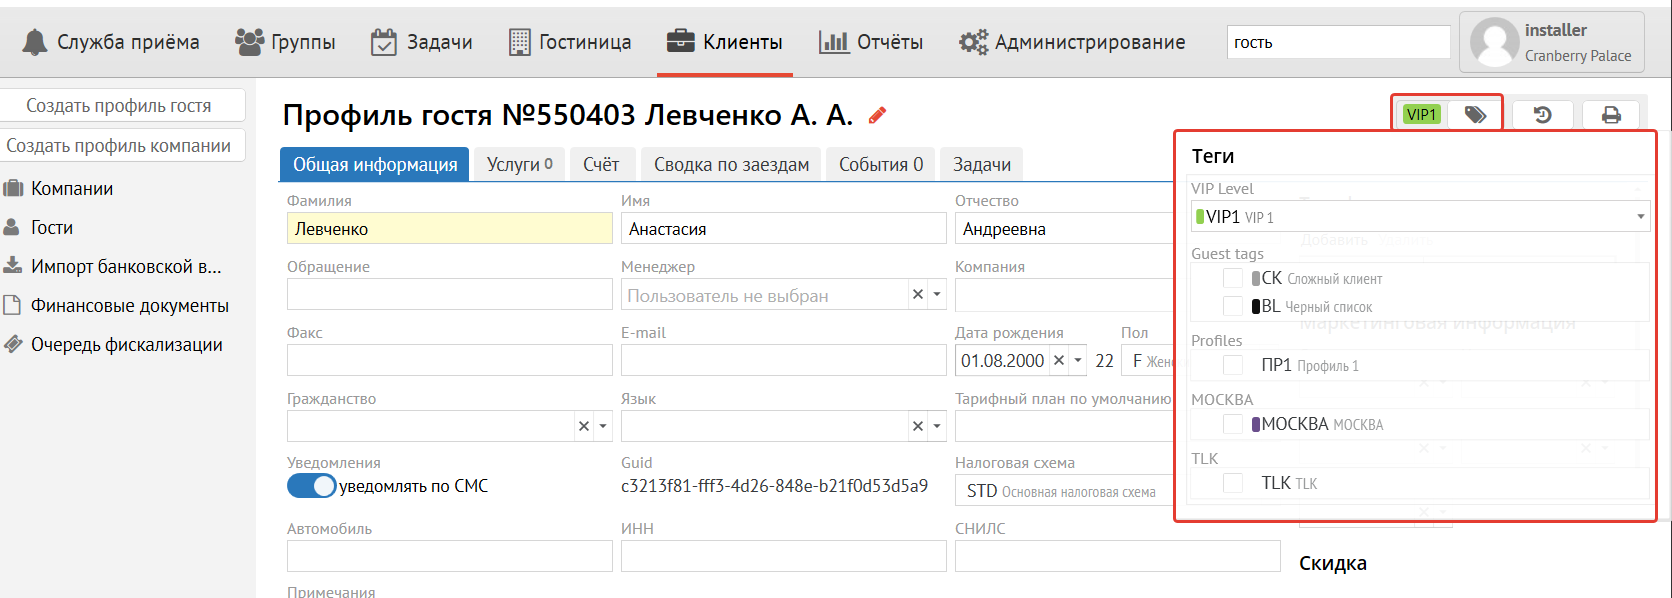
Task: Click Создать профиль компании button
Action: tap(119, 146)
